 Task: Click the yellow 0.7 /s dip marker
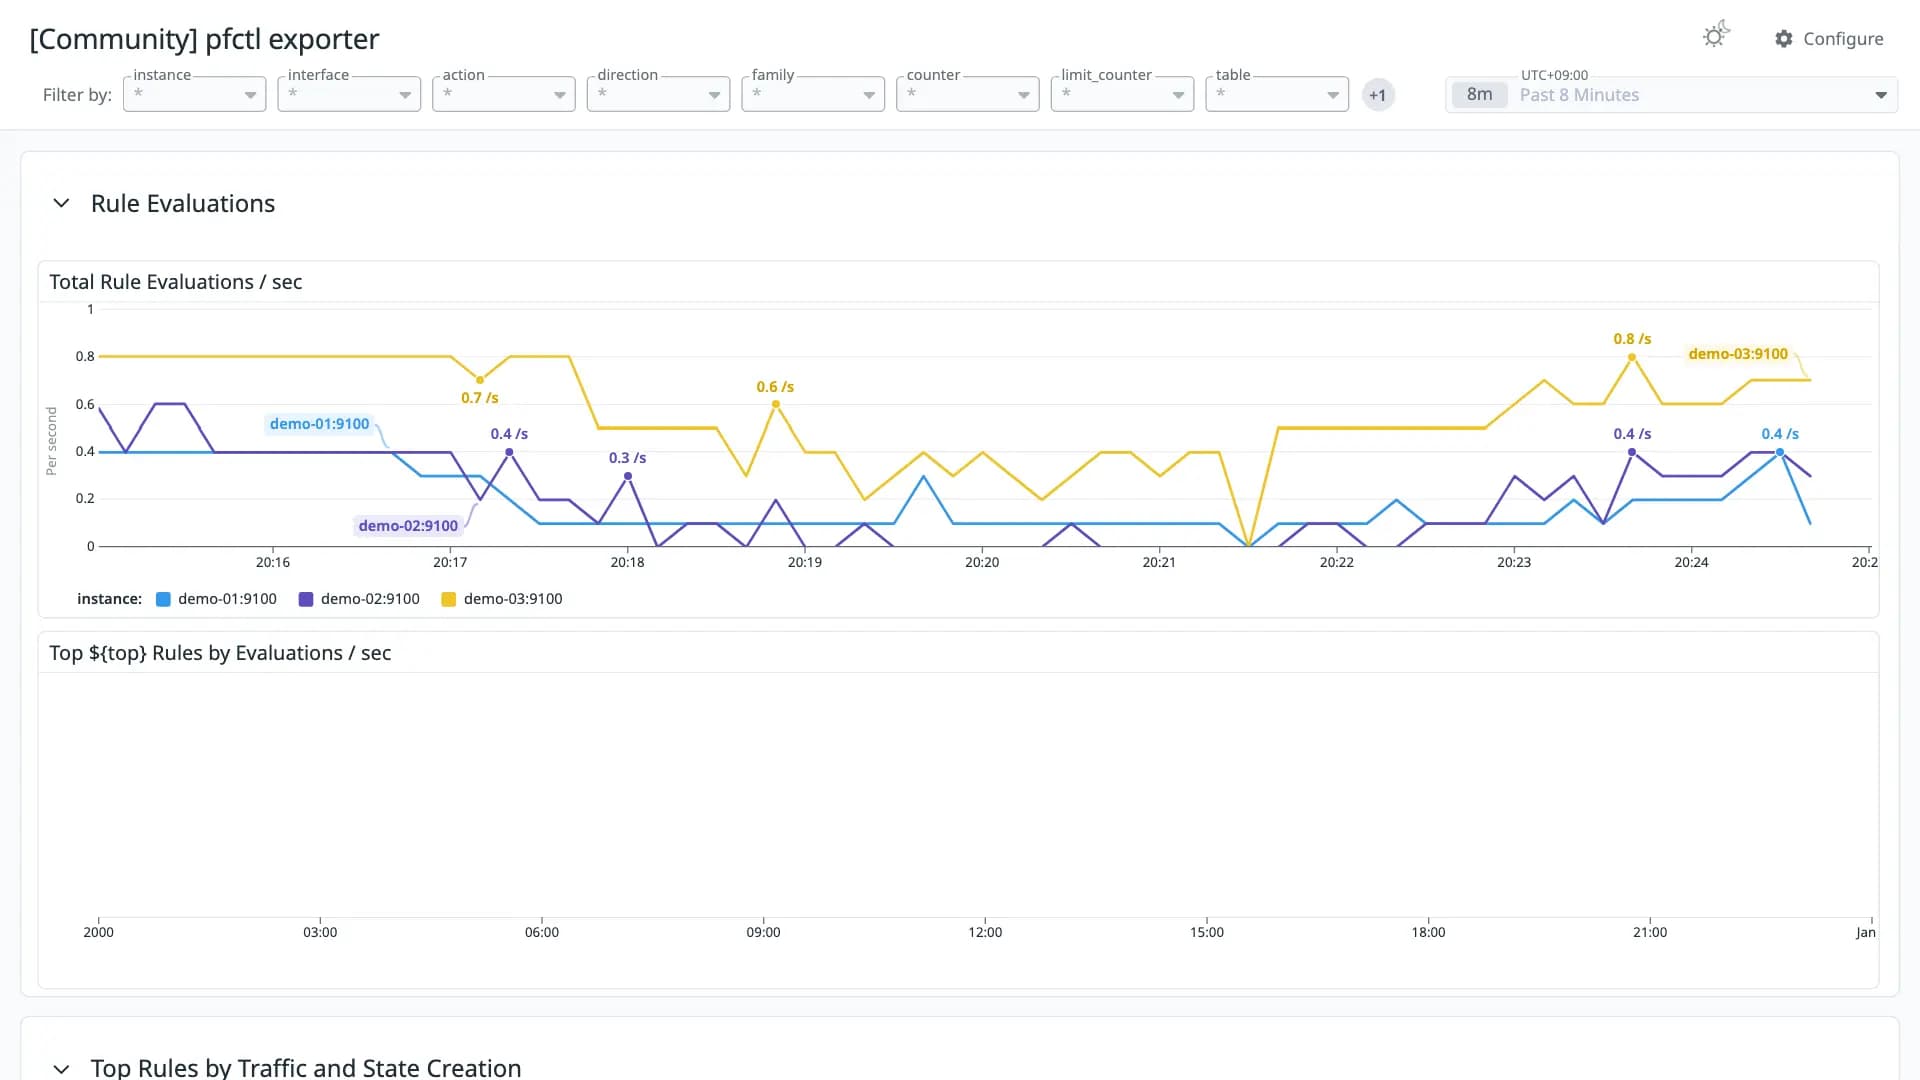pyautogui.click(x=480, y=380)
